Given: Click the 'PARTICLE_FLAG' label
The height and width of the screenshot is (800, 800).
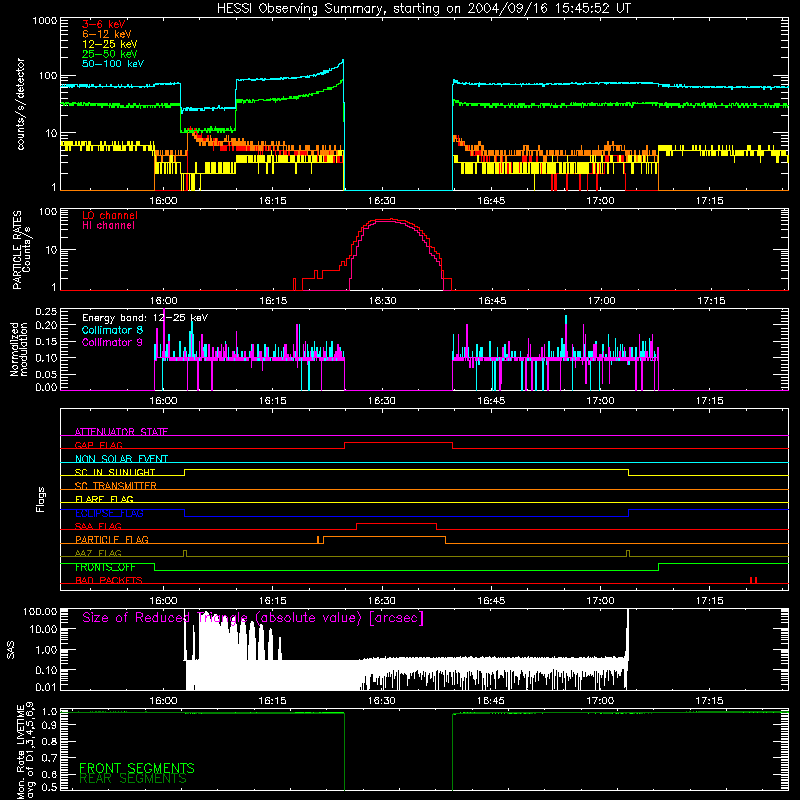Looking at the screenshot, I should (111, 539).
